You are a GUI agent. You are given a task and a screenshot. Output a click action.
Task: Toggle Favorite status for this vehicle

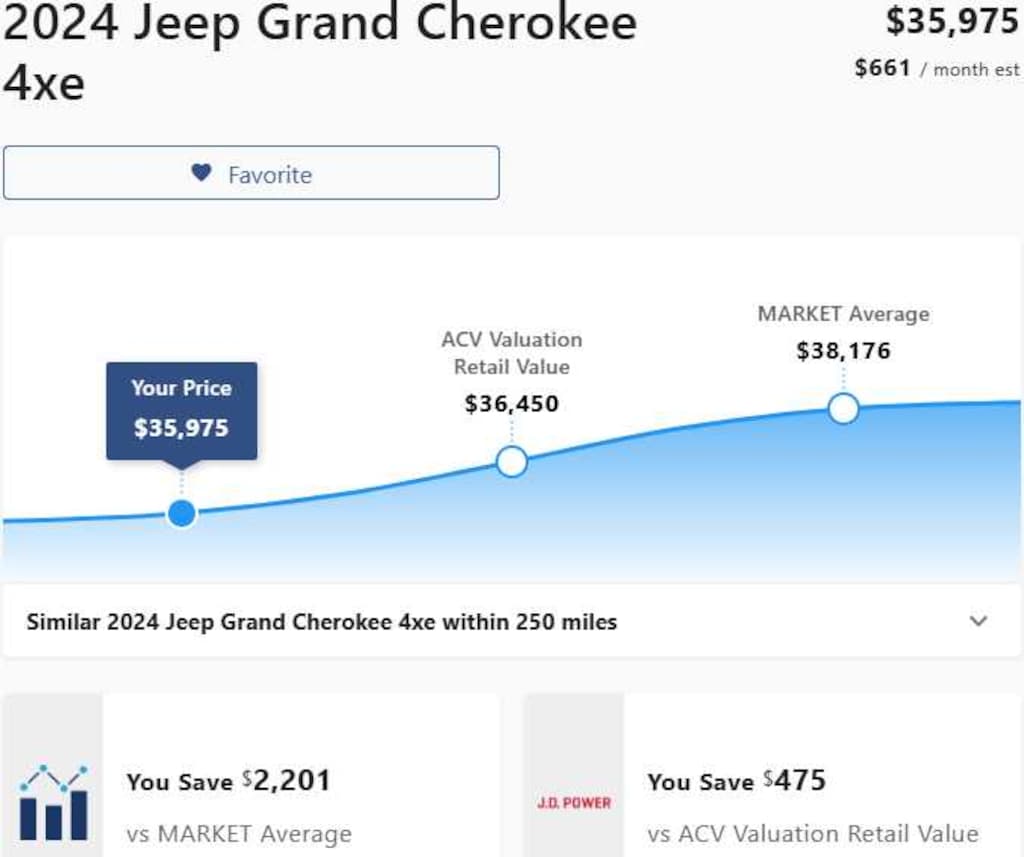(x=250, y=173)
